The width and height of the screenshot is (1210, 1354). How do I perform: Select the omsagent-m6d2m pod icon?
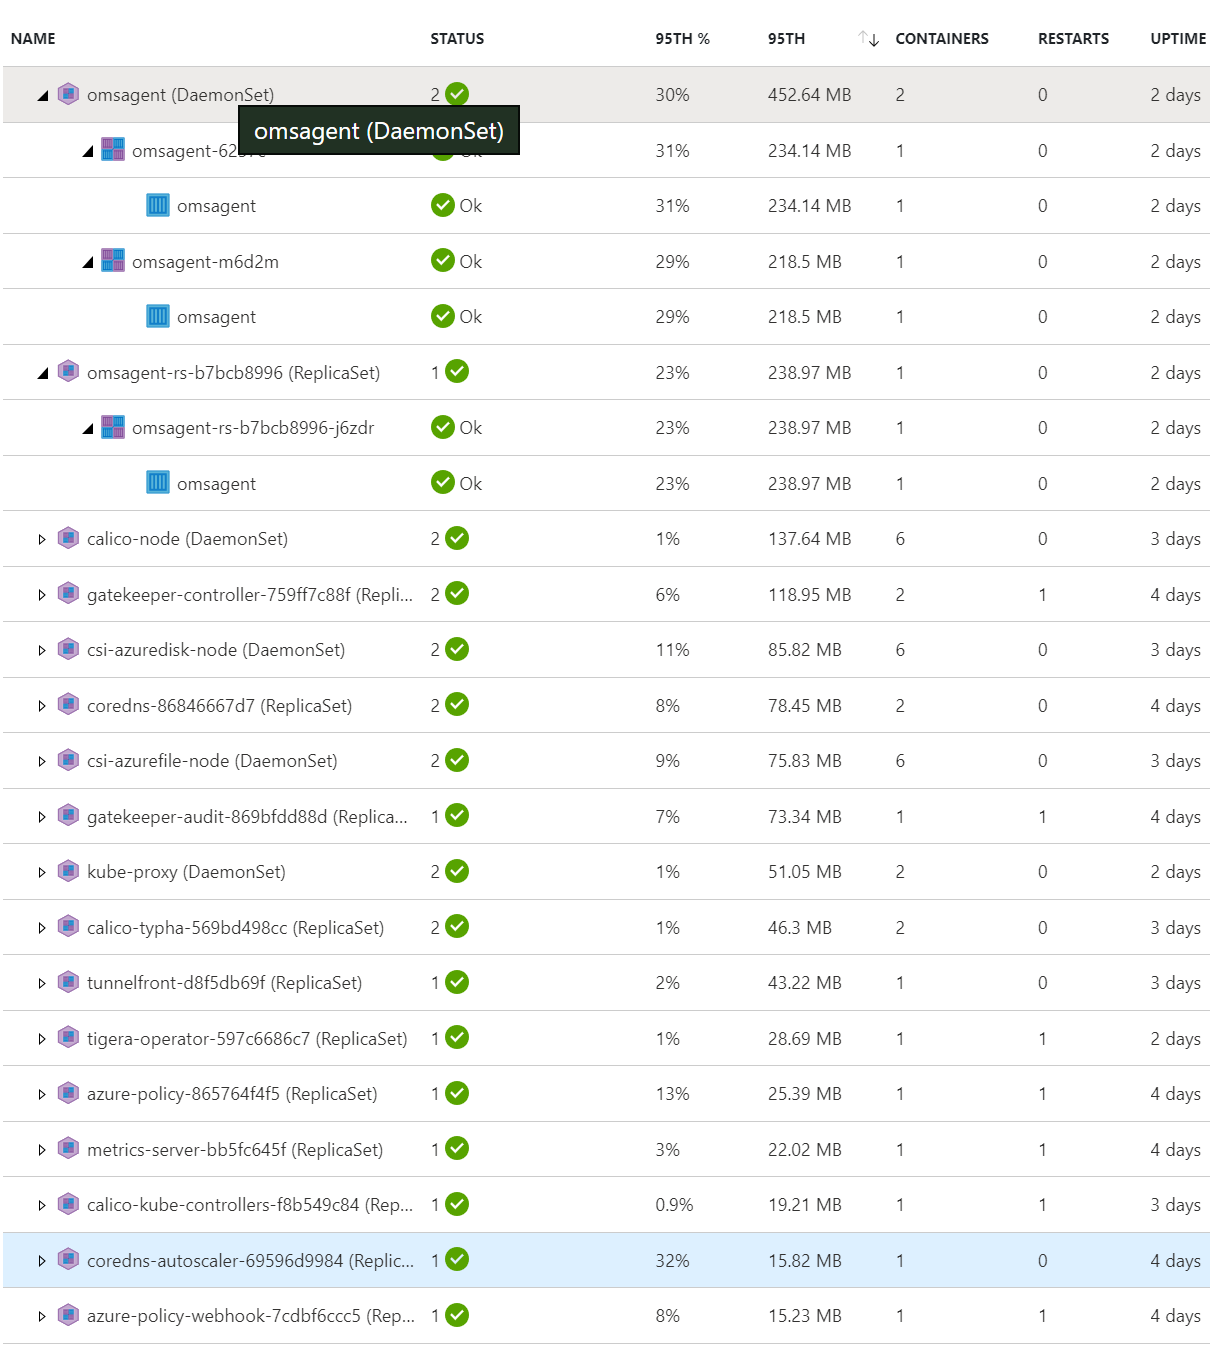point(113,261)
